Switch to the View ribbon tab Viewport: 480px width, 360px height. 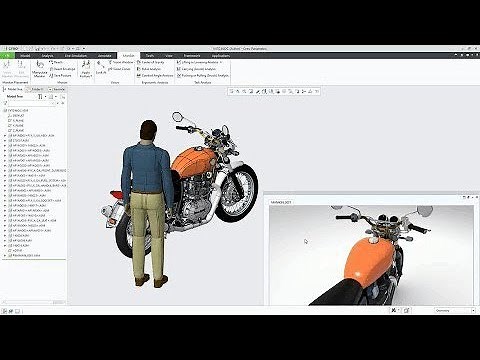[x=169, y=56]
